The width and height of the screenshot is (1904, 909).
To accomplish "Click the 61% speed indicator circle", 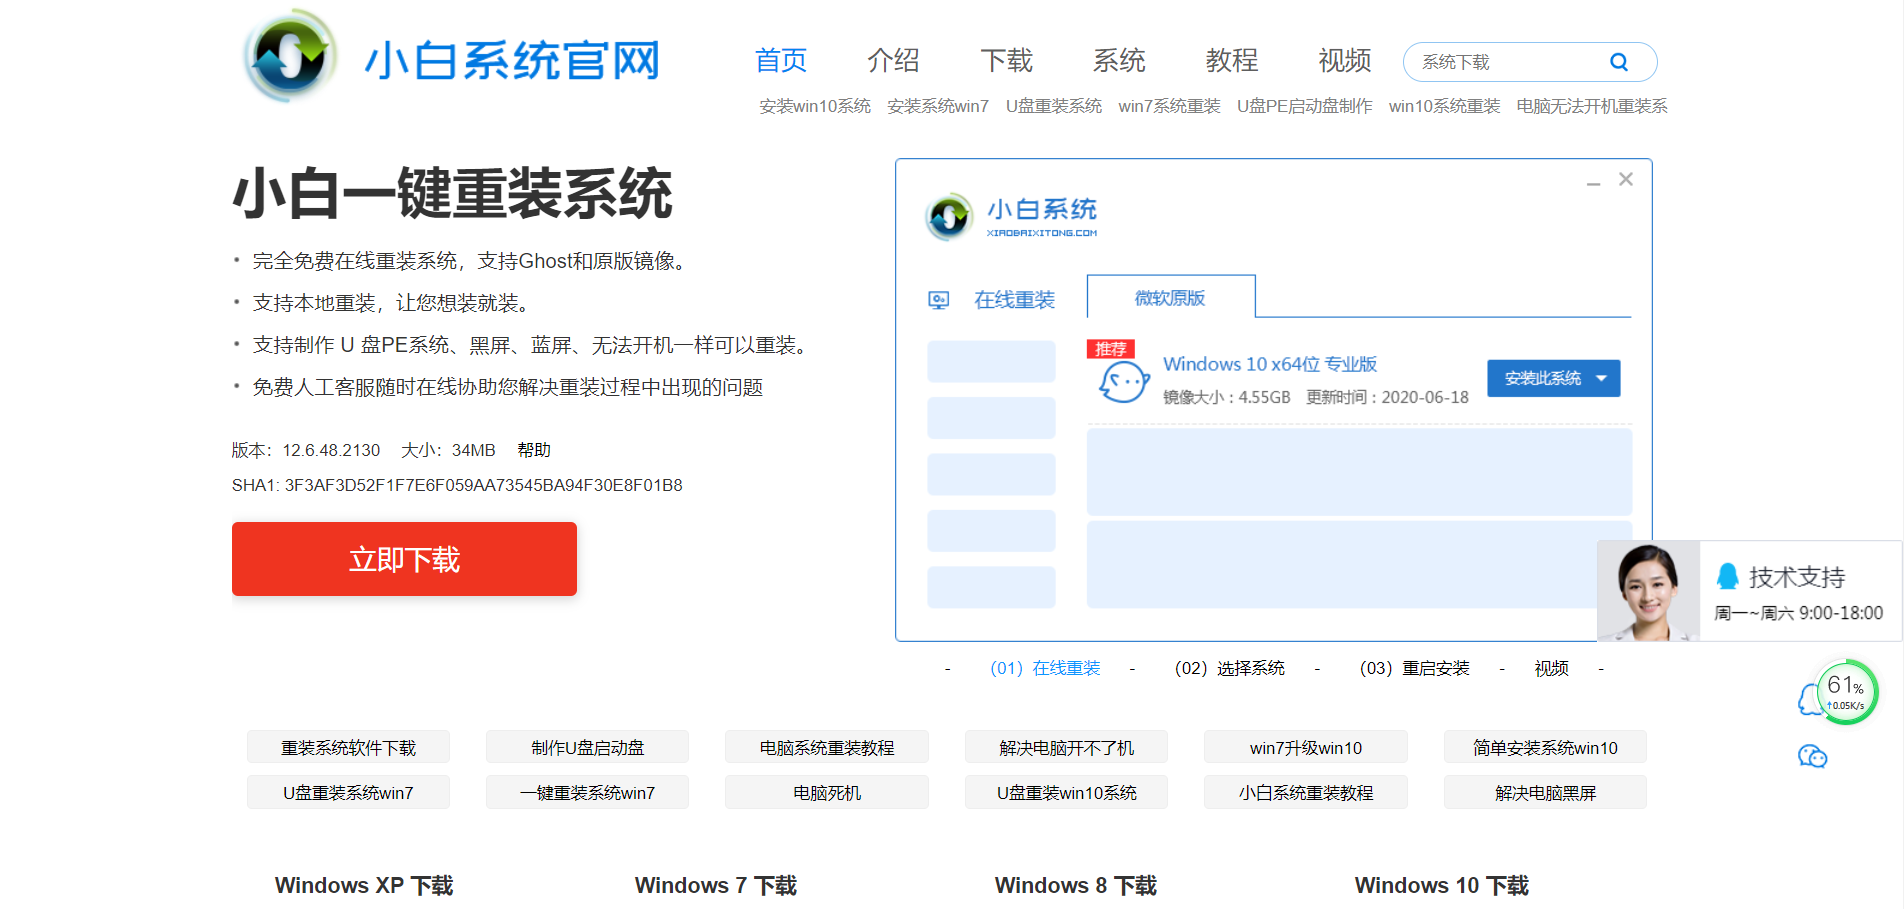I will pyautogui.click(x=1846, y=692).
